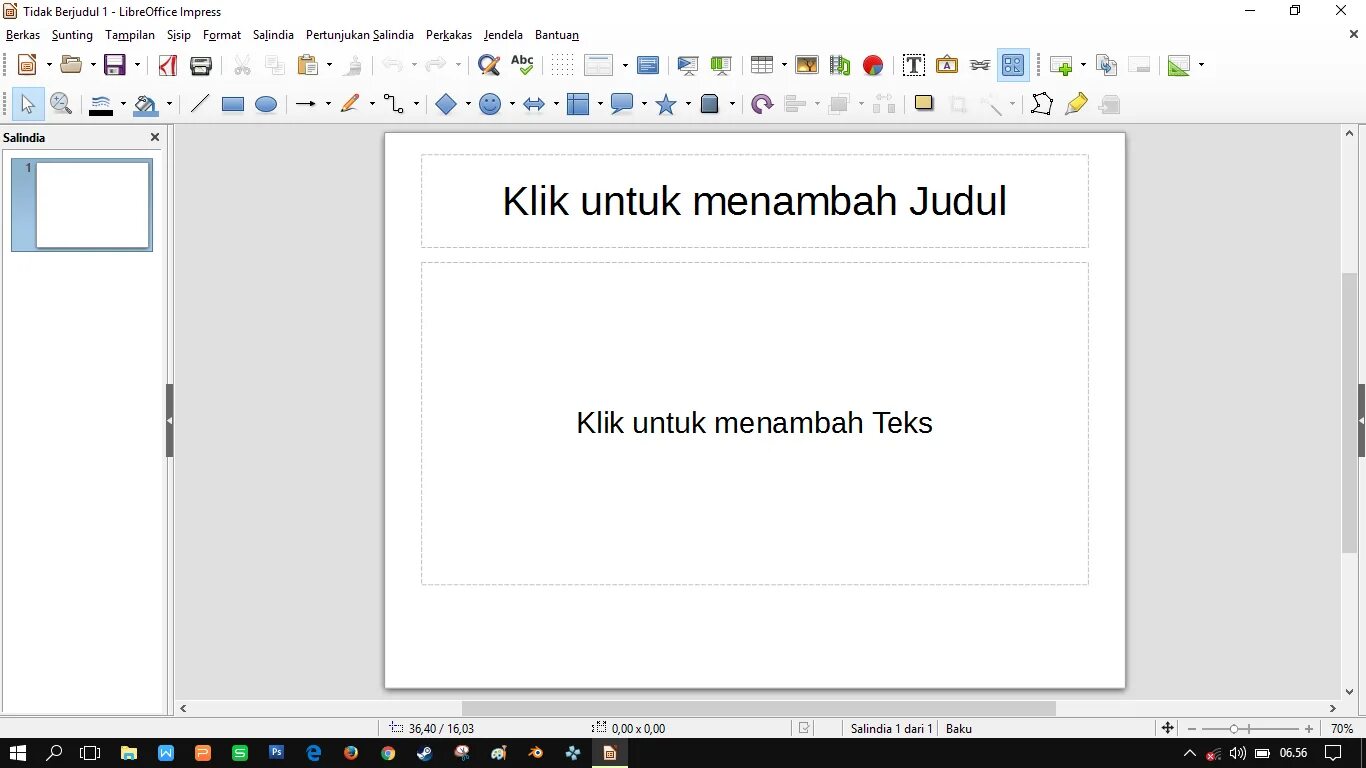The width and height of the screenshot is (1366, 768).
Task: Duplicate slide icon
Action: (1106, 65)
